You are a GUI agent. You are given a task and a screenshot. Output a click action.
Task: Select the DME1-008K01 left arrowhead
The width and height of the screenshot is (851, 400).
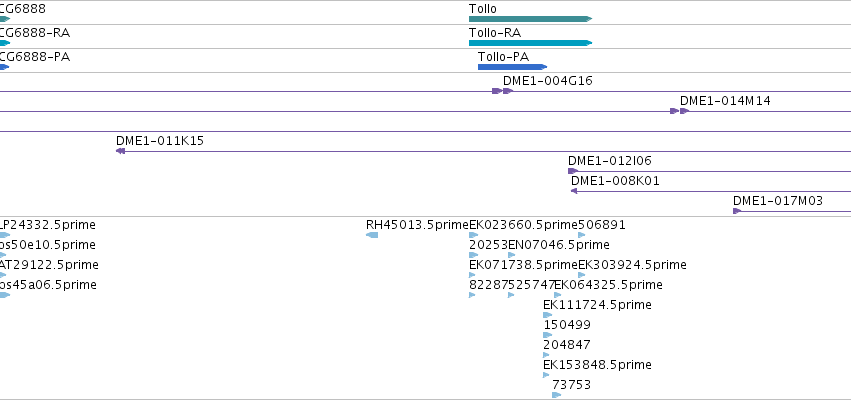click(x=573, y=191)
